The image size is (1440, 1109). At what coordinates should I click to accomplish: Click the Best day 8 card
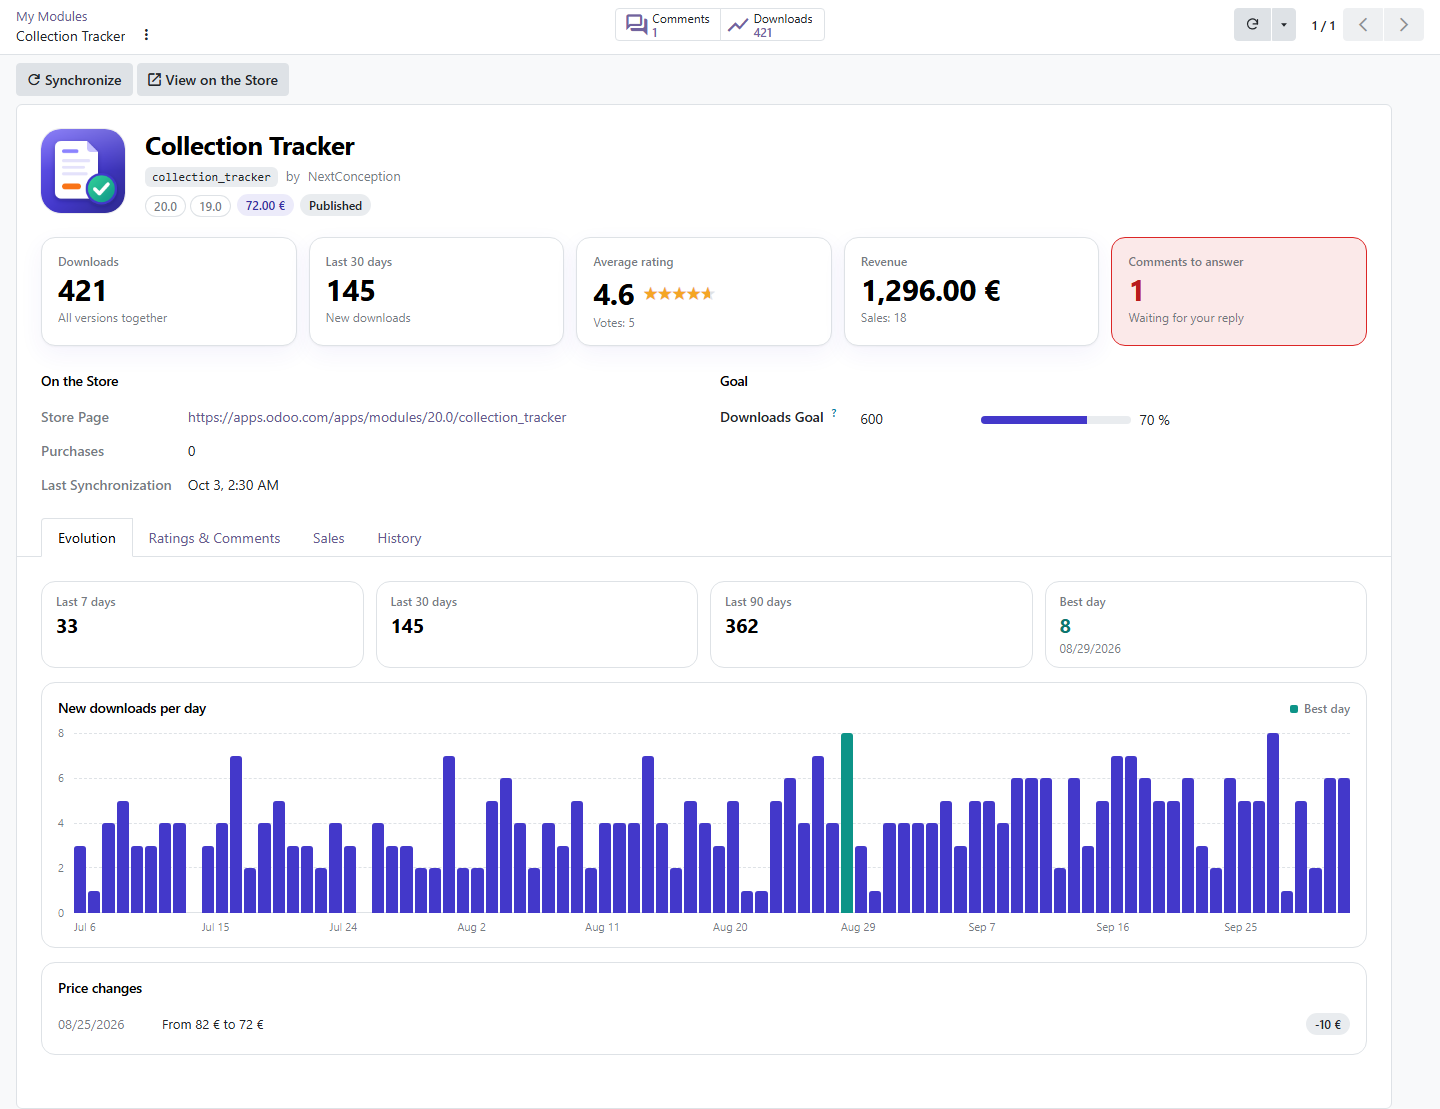point(1205,624)
